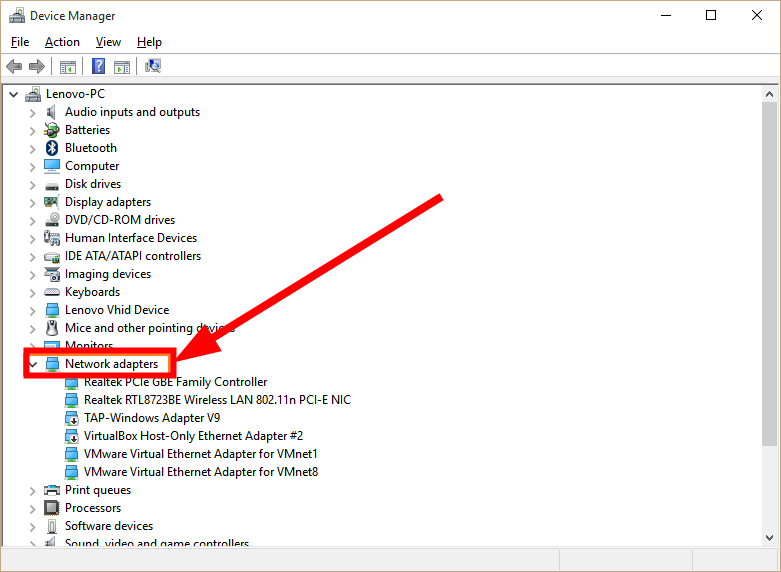Image resolution: width=781 pixels, height=572 pixels.
Task: Select the IDE ATA/ATAPI controllers label
Action: click(x=133, y=256)
